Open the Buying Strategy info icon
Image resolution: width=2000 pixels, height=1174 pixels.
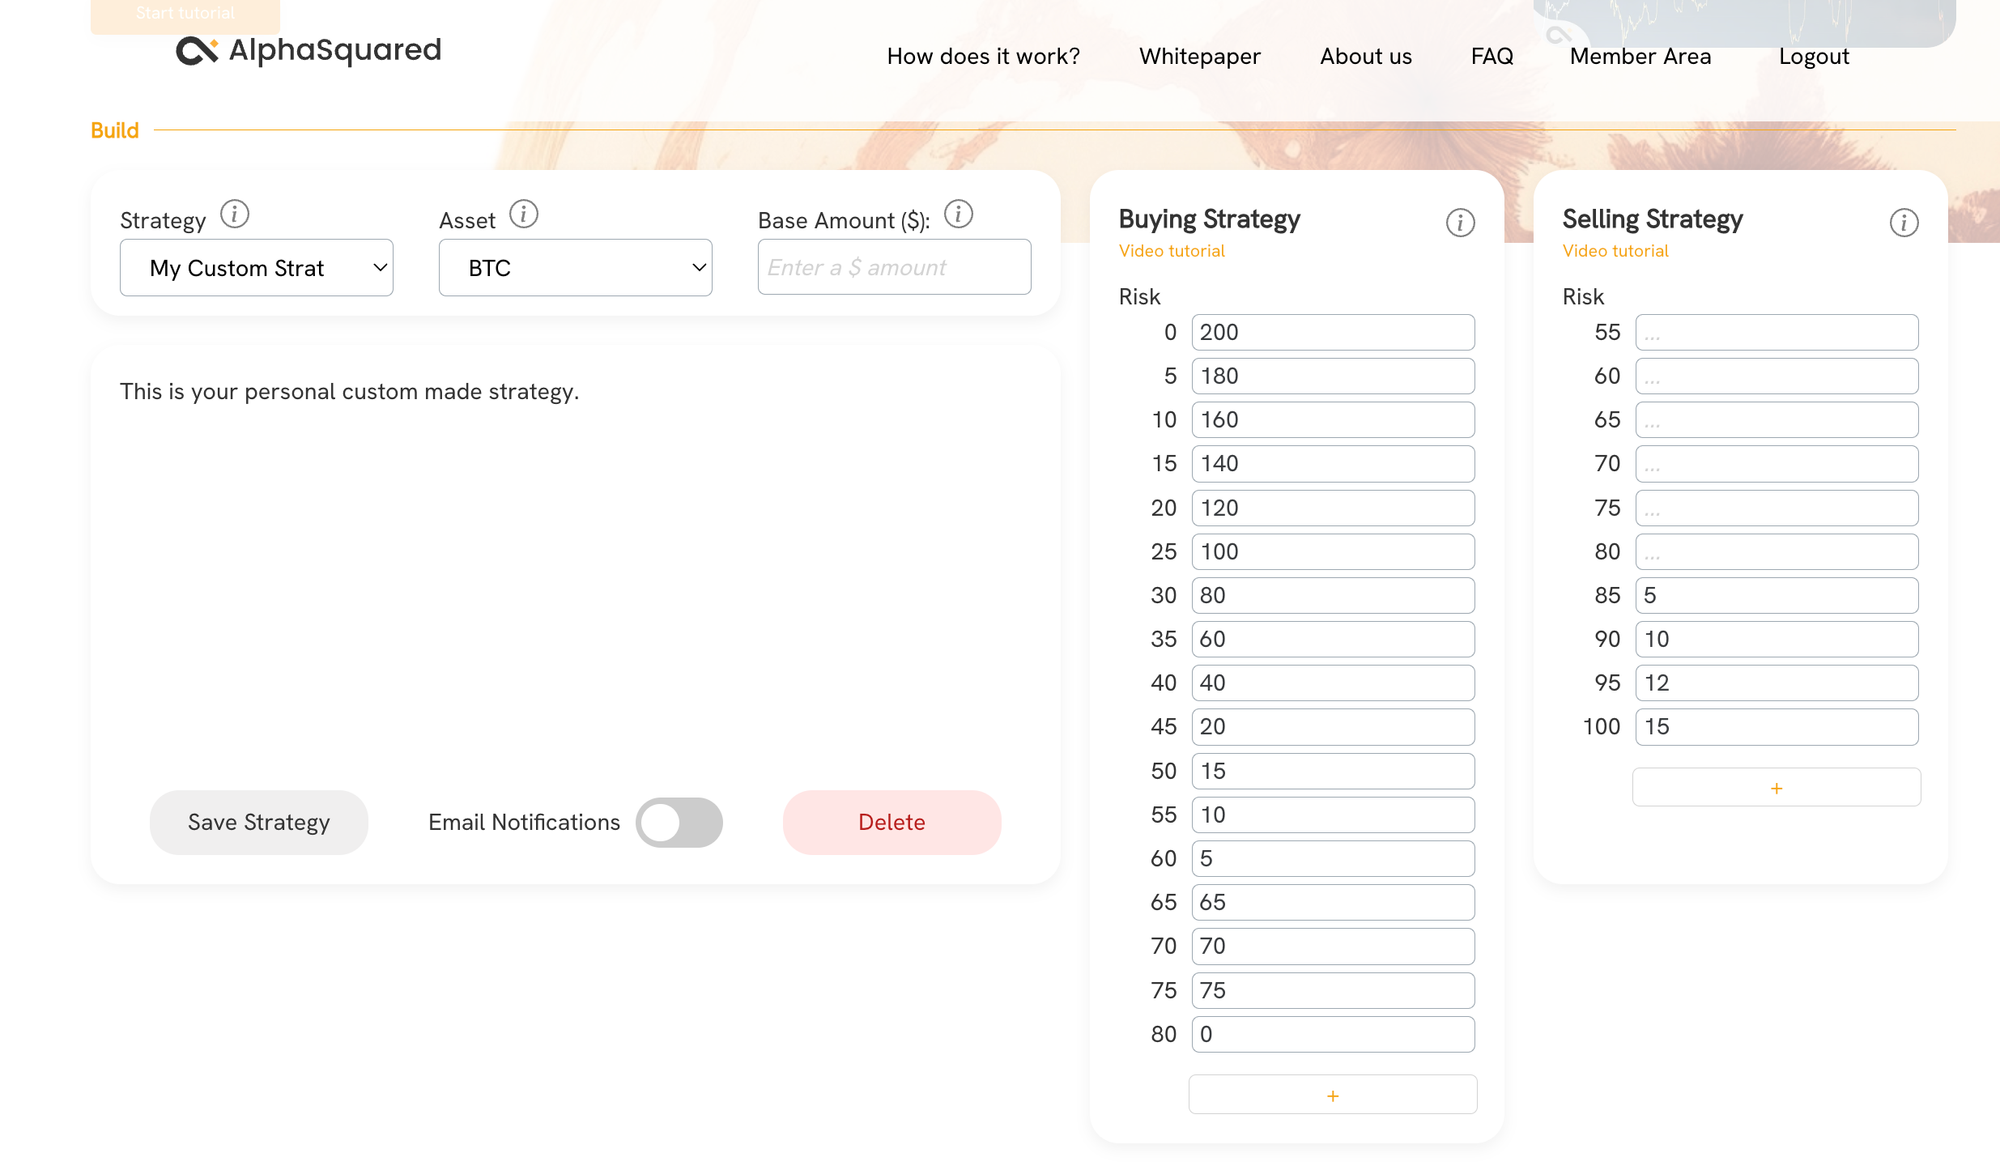point(1460,223)
